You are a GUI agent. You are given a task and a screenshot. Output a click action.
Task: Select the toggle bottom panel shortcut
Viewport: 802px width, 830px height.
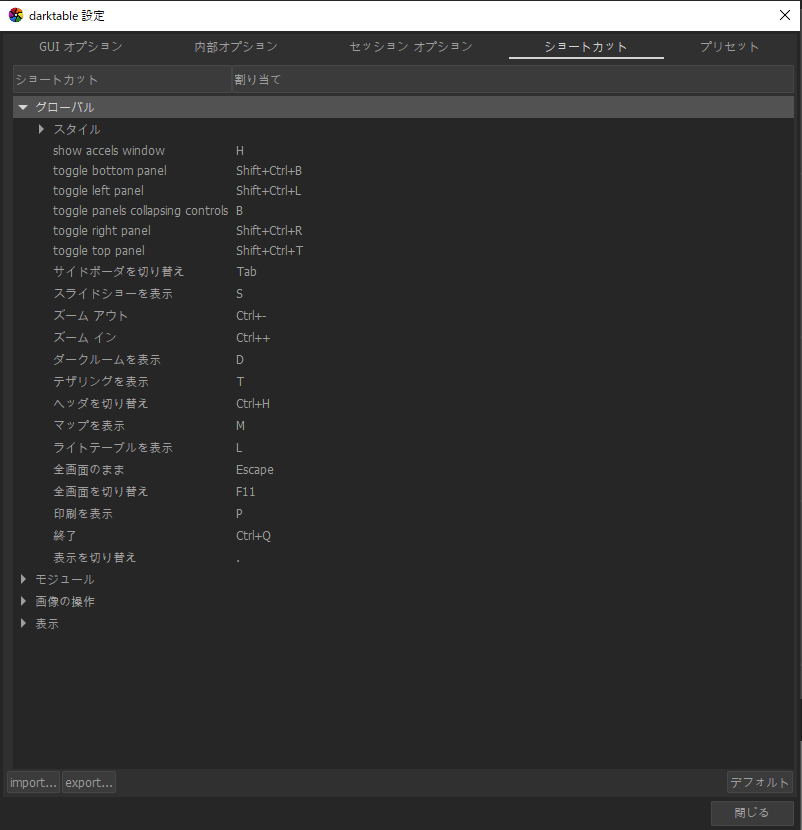[x=403, y=170]
